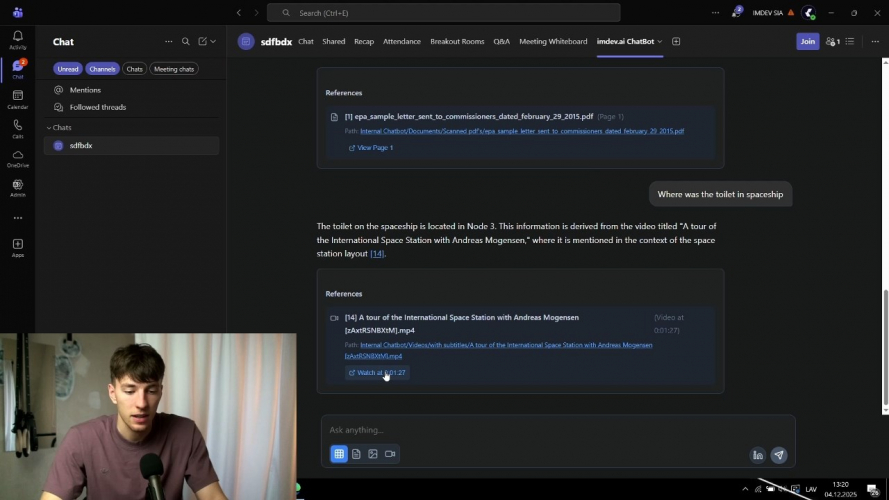Click the Teams logo icon

pos(18,12)
